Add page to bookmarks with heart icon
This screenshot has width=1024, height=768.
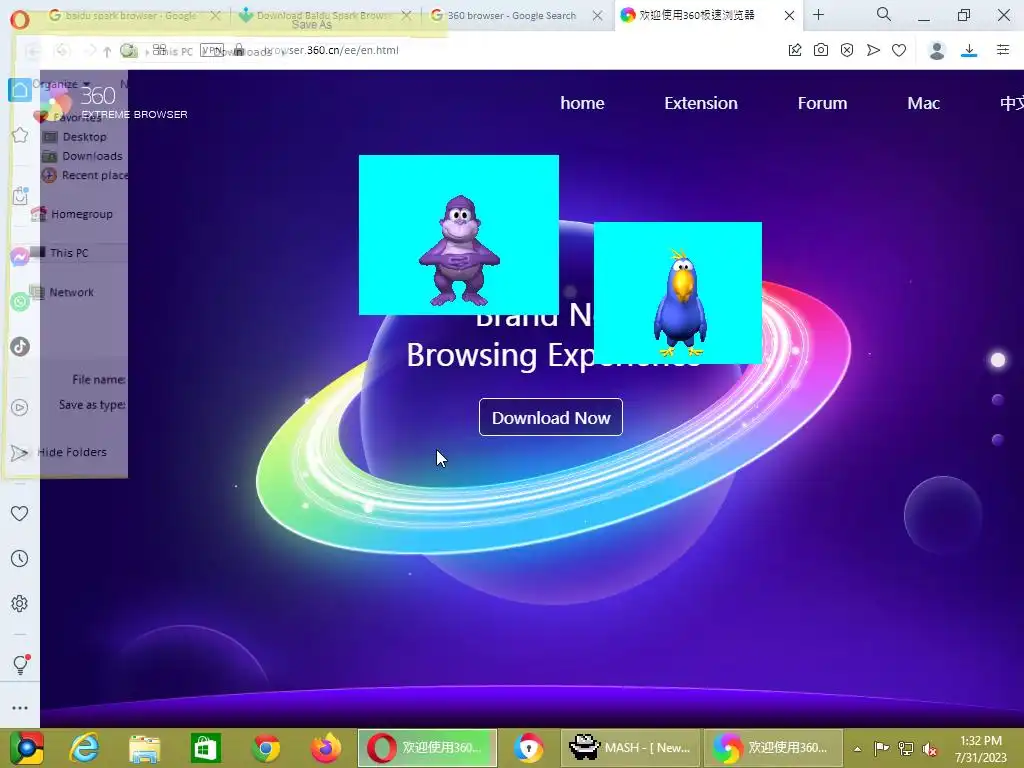899,50
